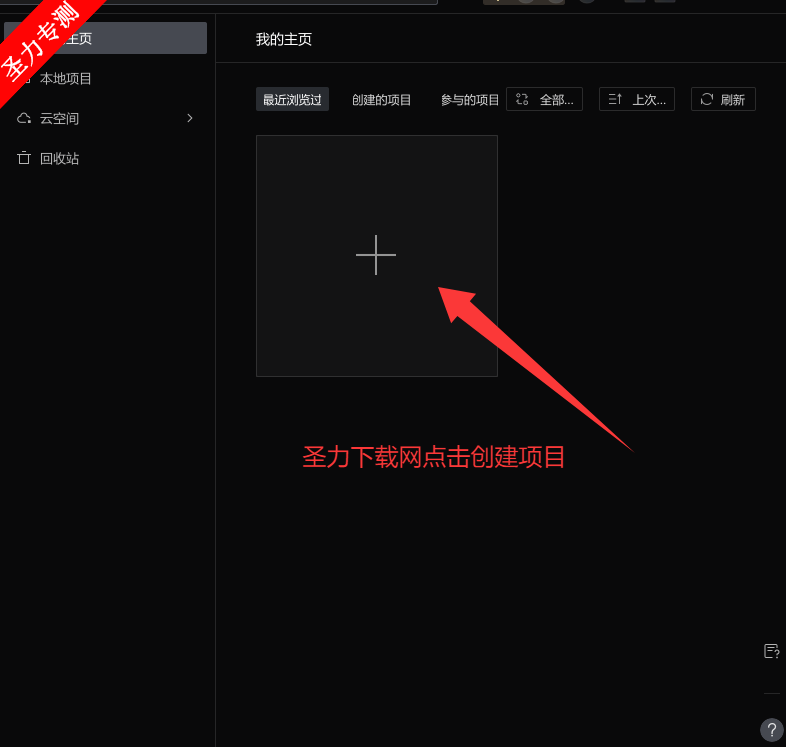Open the feedback document icon on right edge
Screen dimensions: 786x747
pyautogui.click(x=771, y=651)
